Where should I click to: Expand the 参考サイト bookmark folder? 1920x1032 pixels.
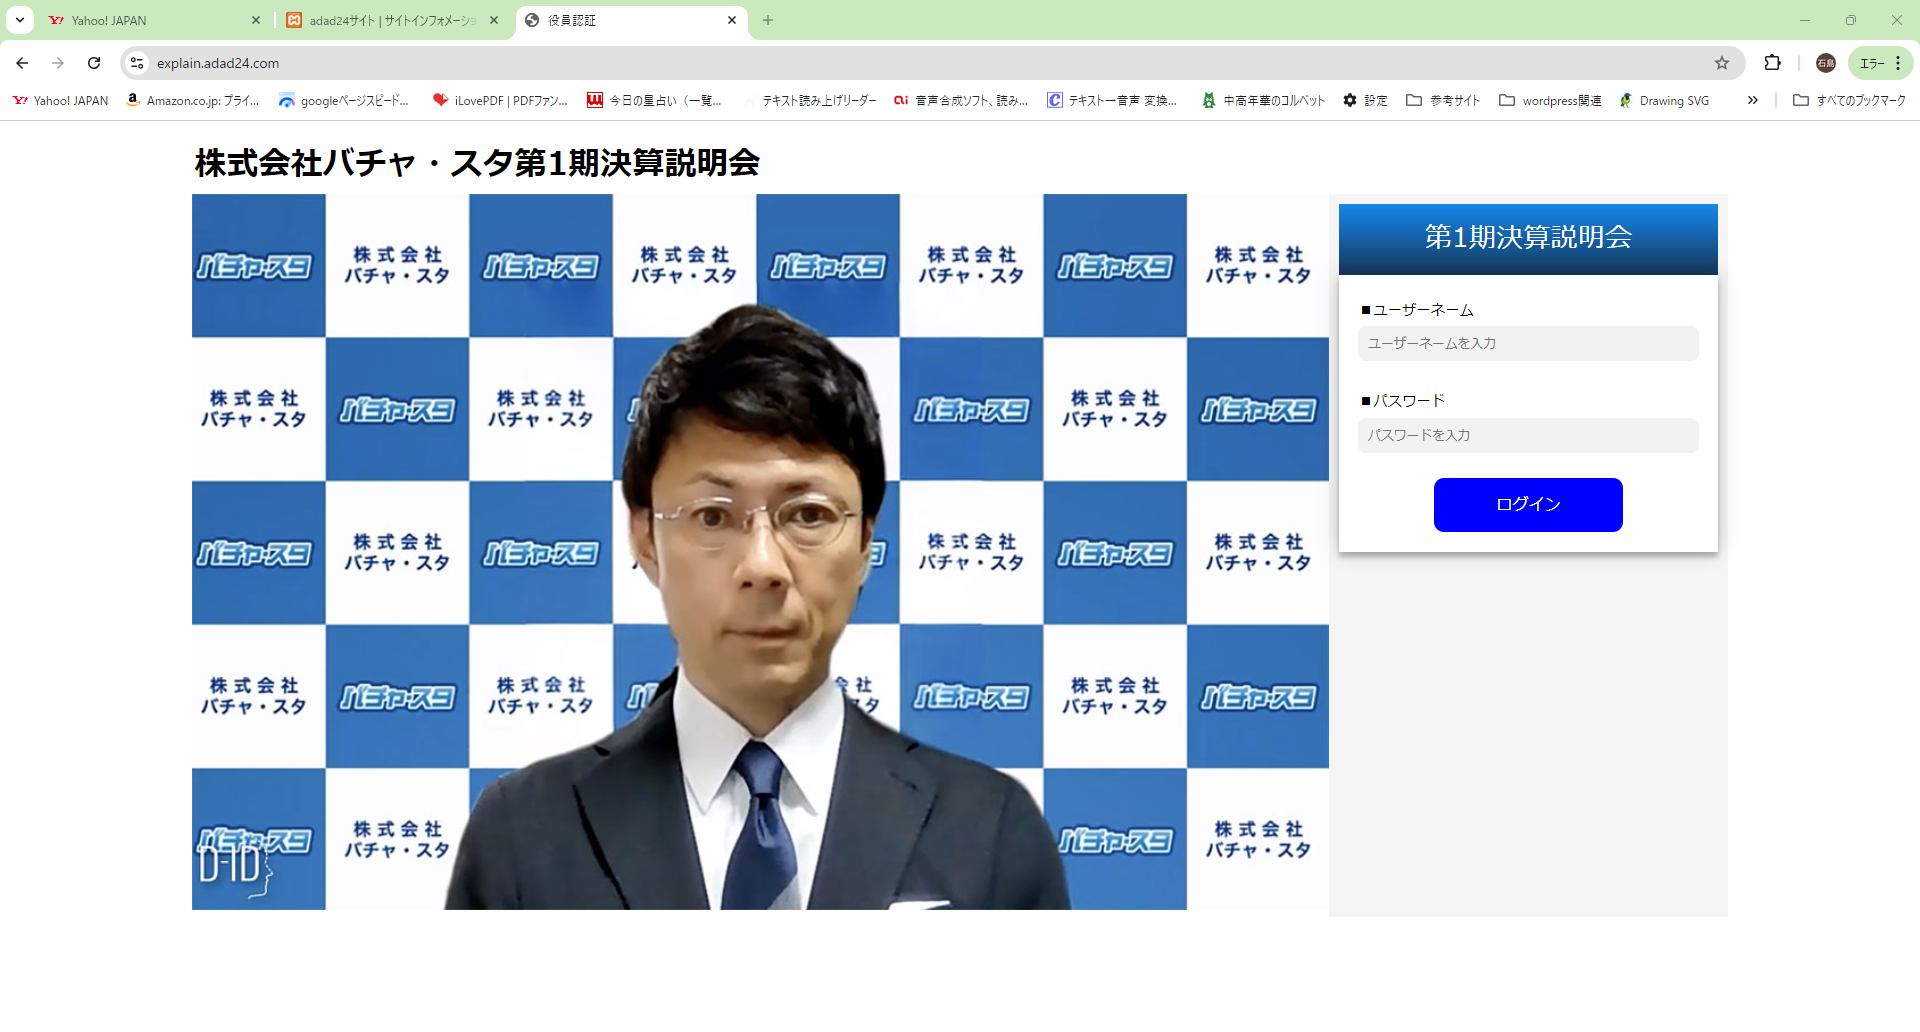tap(1443, 100)
